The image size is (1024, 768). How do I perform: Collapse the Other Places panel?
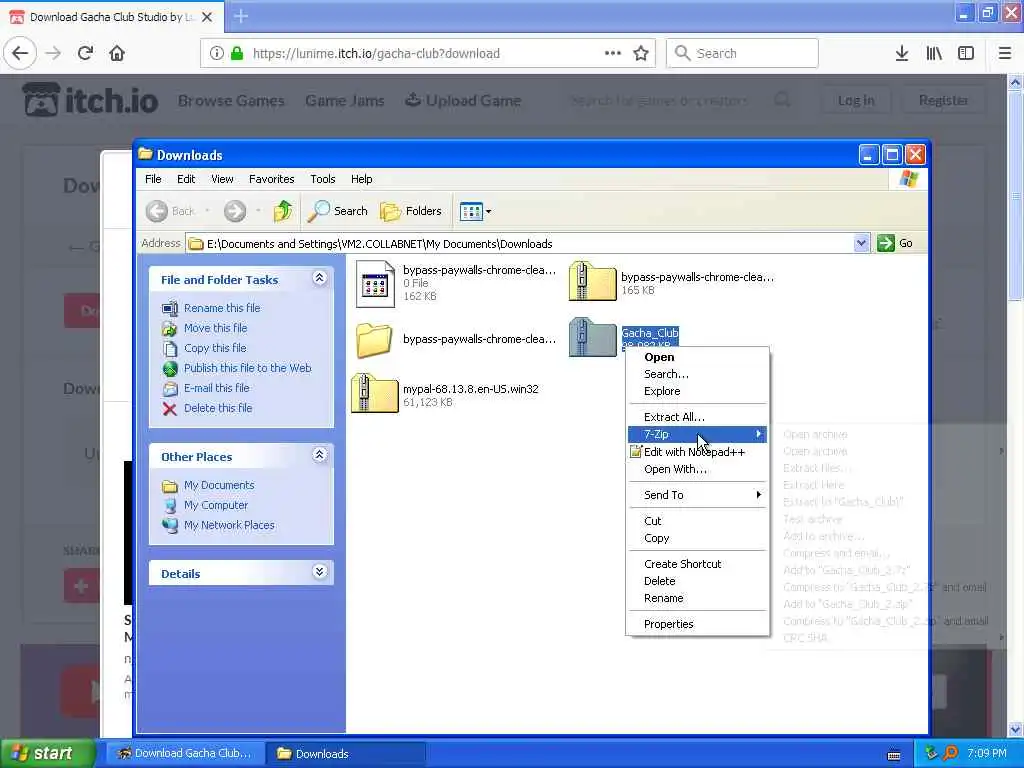319,455
